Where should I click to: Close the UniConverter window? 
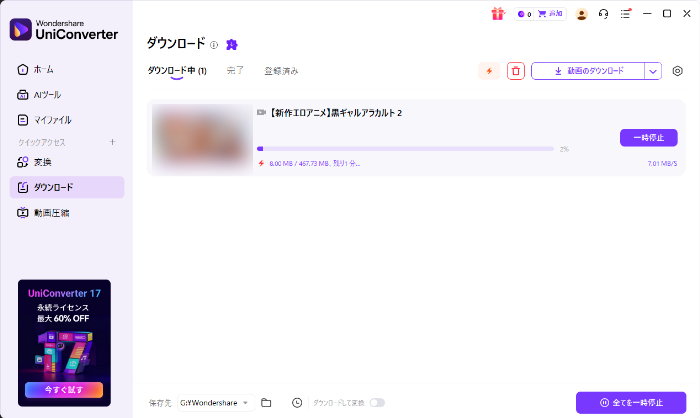[687, 14]
